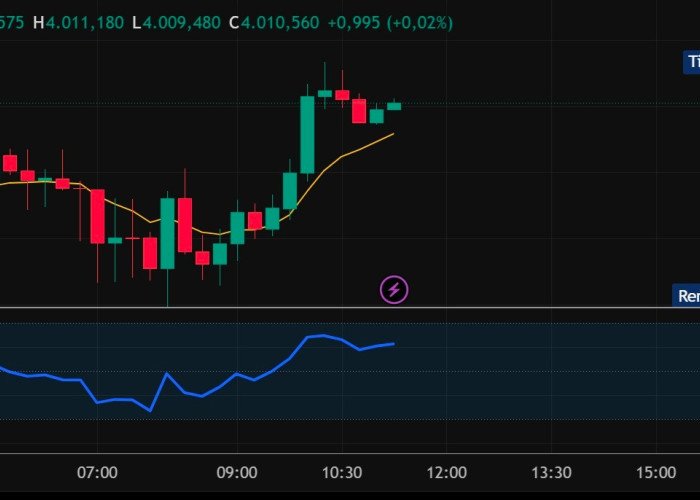This screenshot has width=700, height=500.
Task: Click the purple lightning bolt event icon
Action: [394, 290]
